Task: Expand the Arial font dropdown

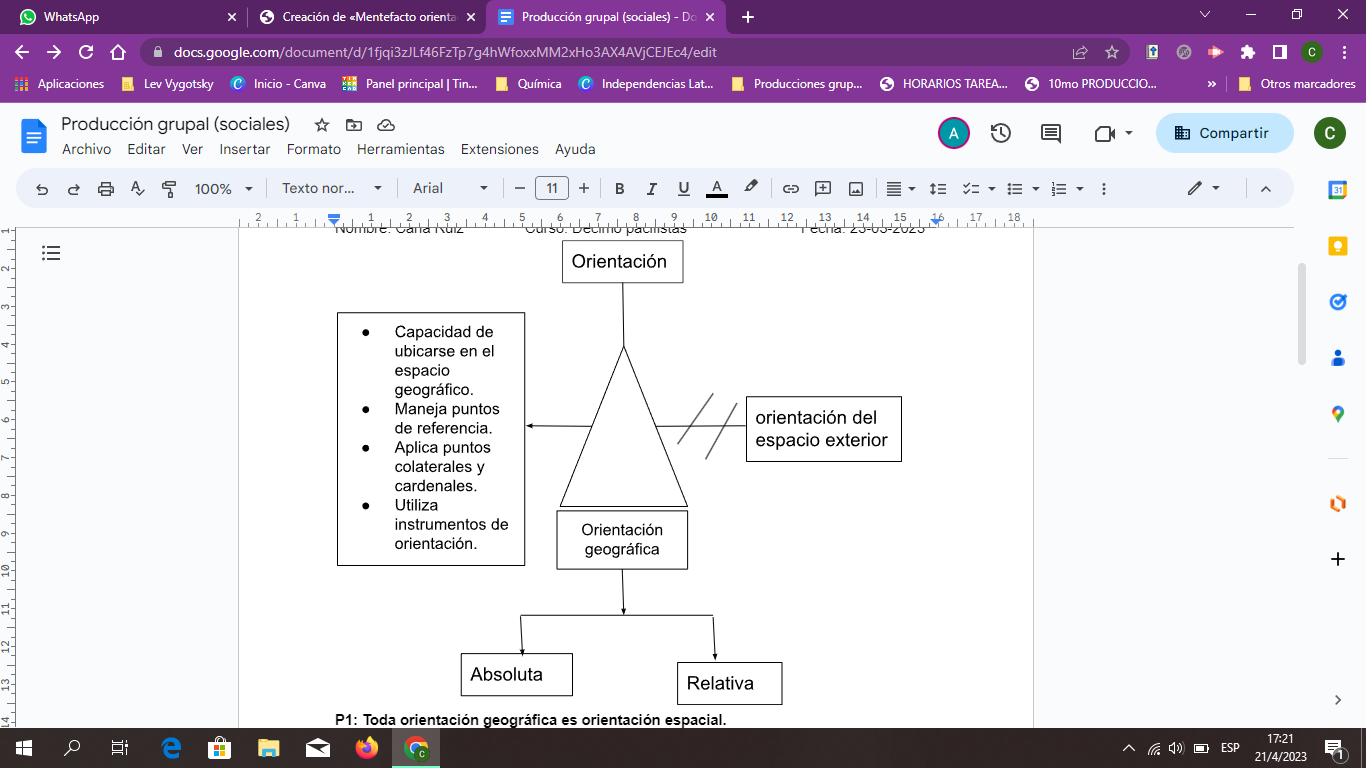Action: pyautogui.click(x=450, y=189)
